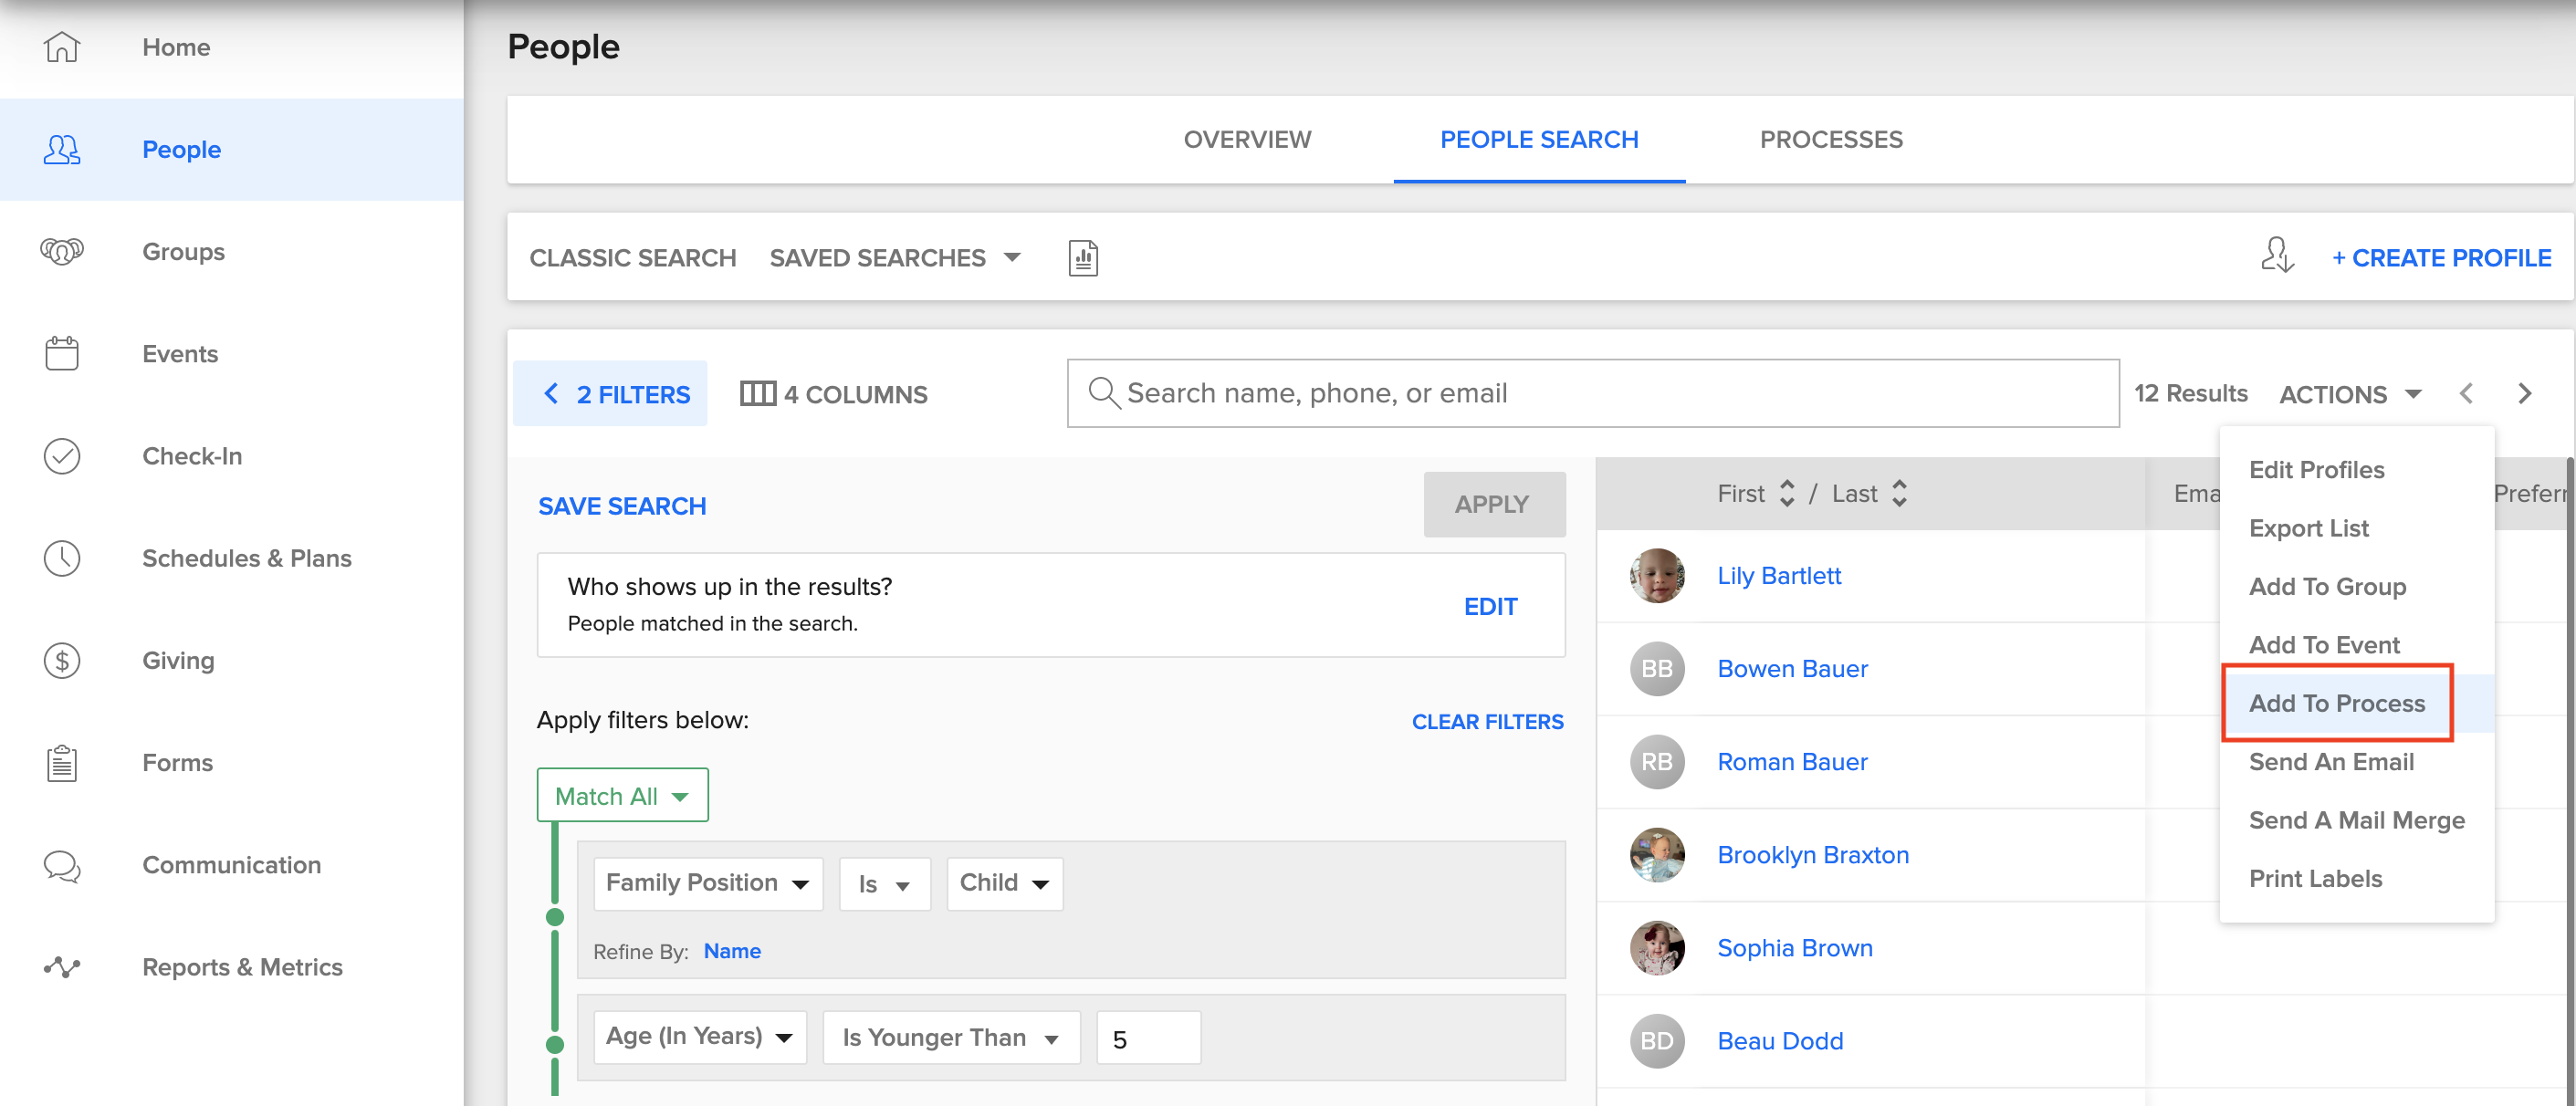Toggle sorting on the Last name column
The image size is (2576, 1106).
(x=1901, y=492)
